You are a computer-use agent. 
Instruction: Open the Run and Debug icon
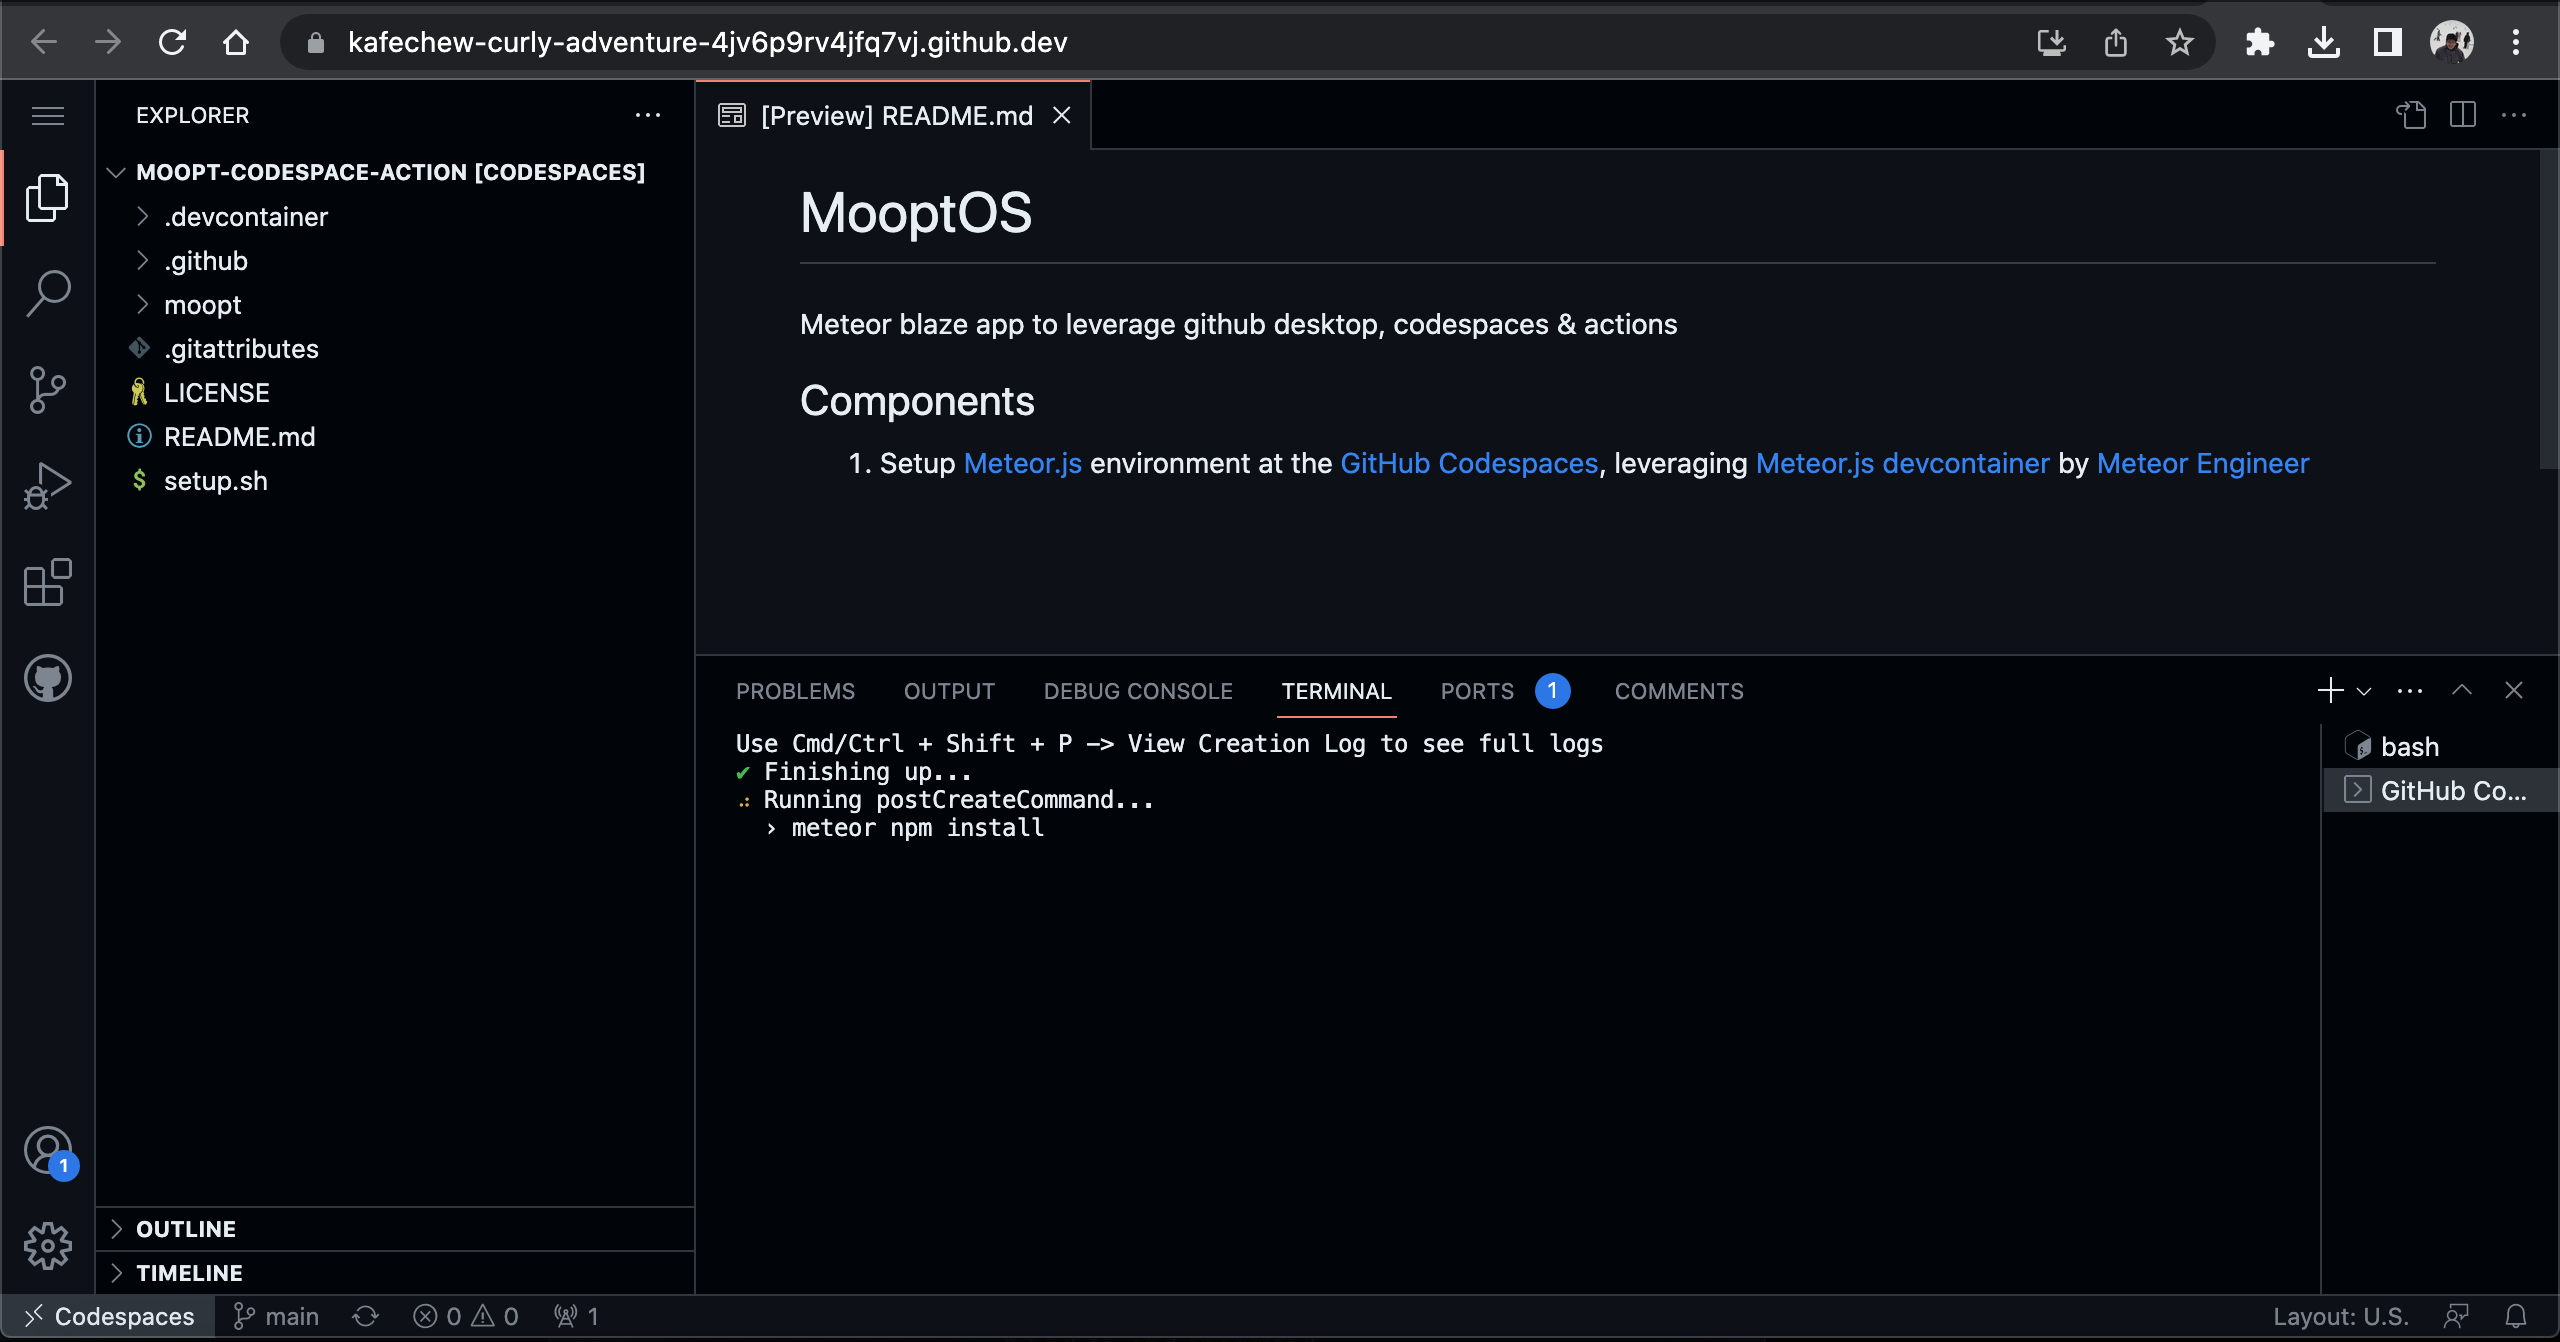tap(46, 485)
